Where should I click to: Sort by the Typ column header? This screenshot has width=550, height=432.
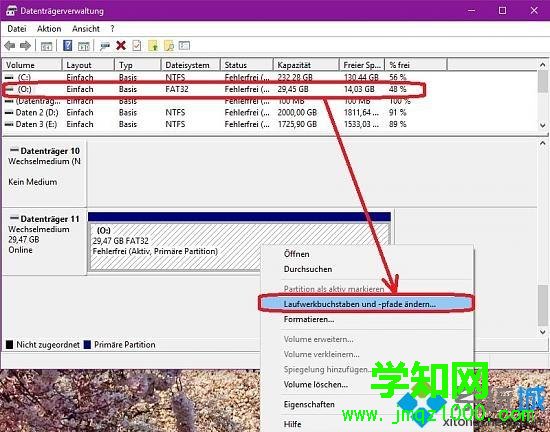tap(138, 65)
